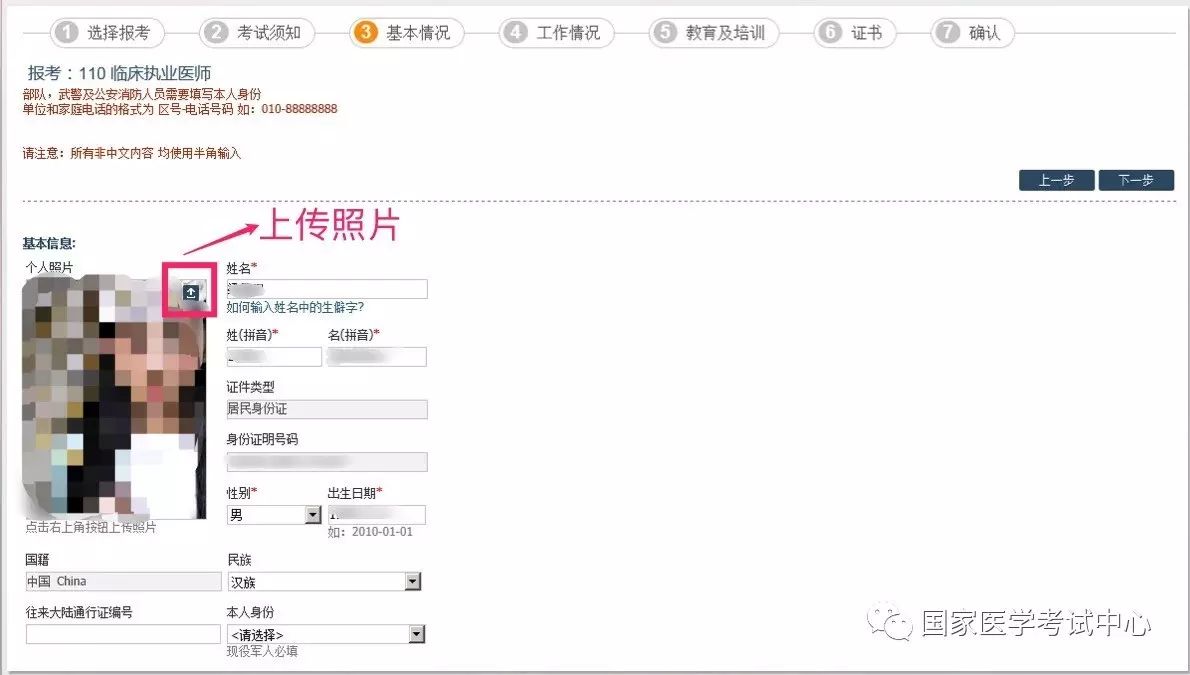The image size is (1190, 675).
Task: Select the step 6 证书 circle icon
Action: (832, 32)
